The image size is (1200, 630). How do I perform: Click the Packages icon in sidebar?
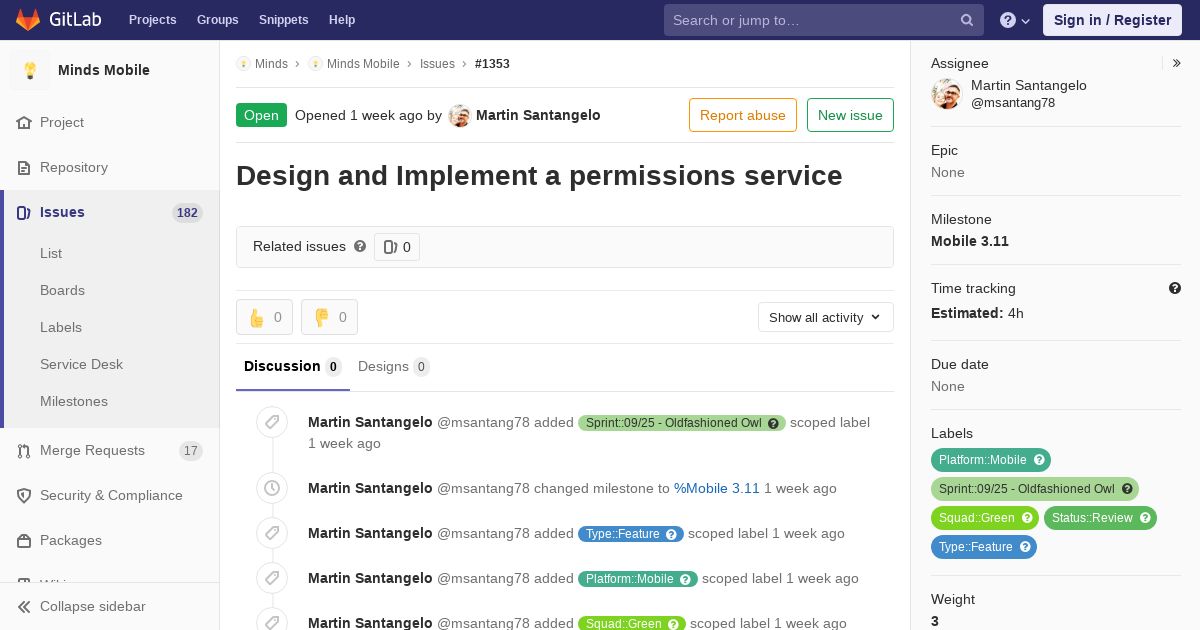24,541
